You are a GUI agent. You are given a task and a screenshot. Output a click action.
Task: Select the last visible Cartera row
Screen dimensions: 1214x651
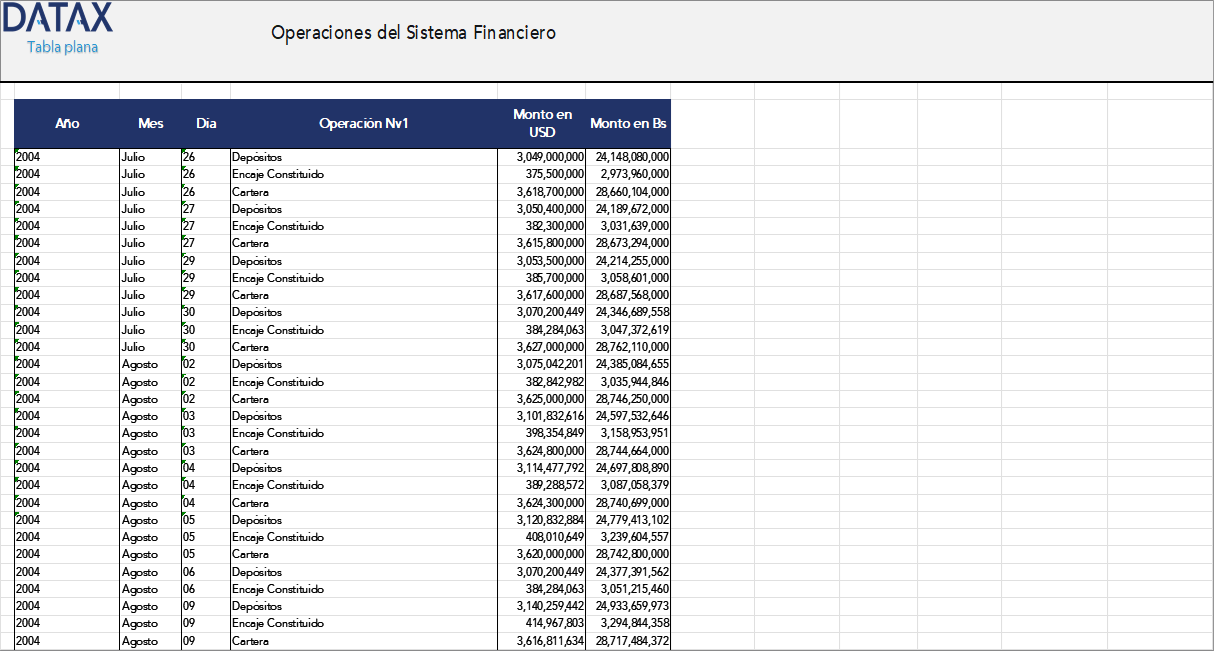pos(251,640)
